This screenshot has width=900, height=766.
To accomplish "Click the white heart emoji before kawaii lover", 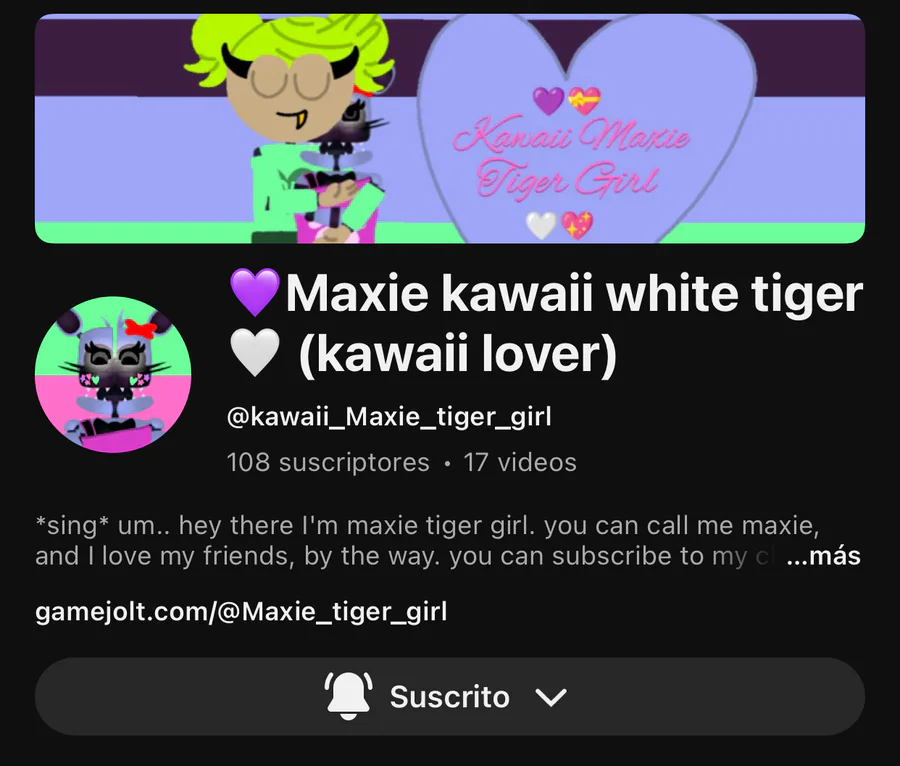I will (x=255, y=353).
